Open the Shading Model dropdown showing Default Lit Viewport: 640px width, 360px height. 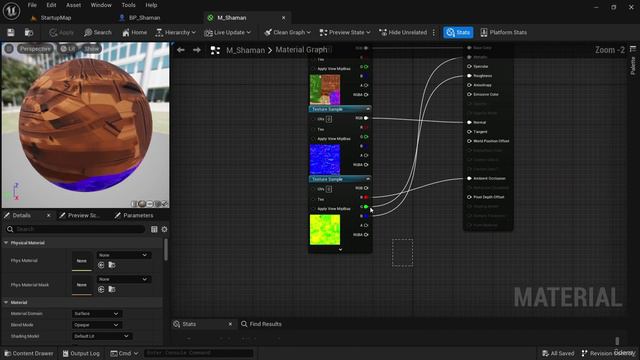[101, 336]
